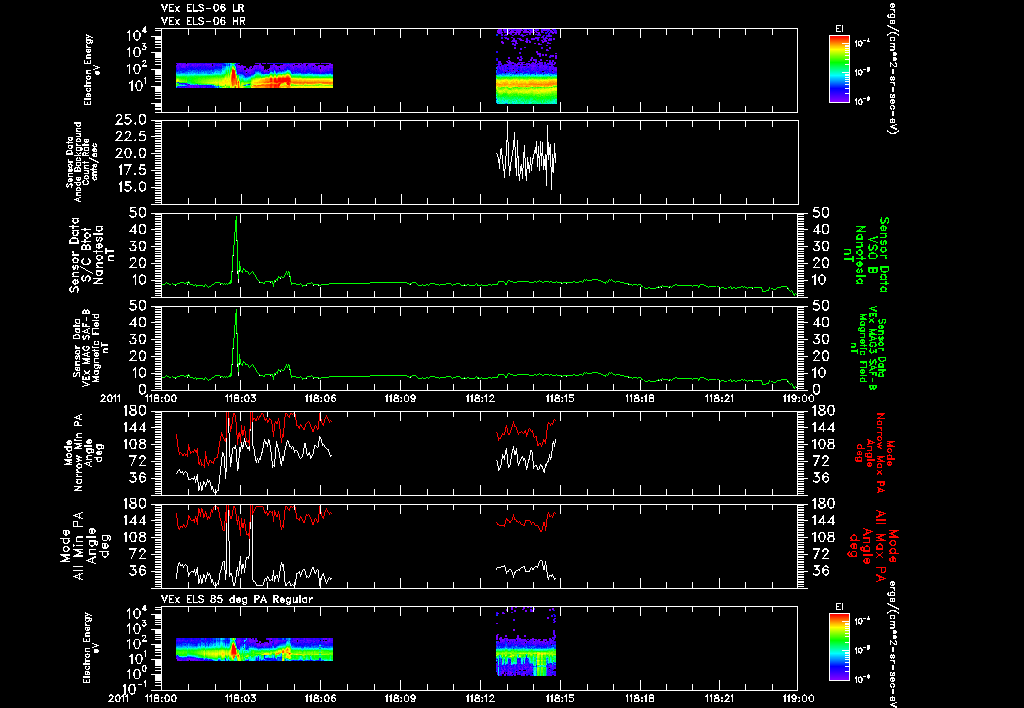Click '118:15' on the time axis under the MAG panel

(x=560, y=398)
